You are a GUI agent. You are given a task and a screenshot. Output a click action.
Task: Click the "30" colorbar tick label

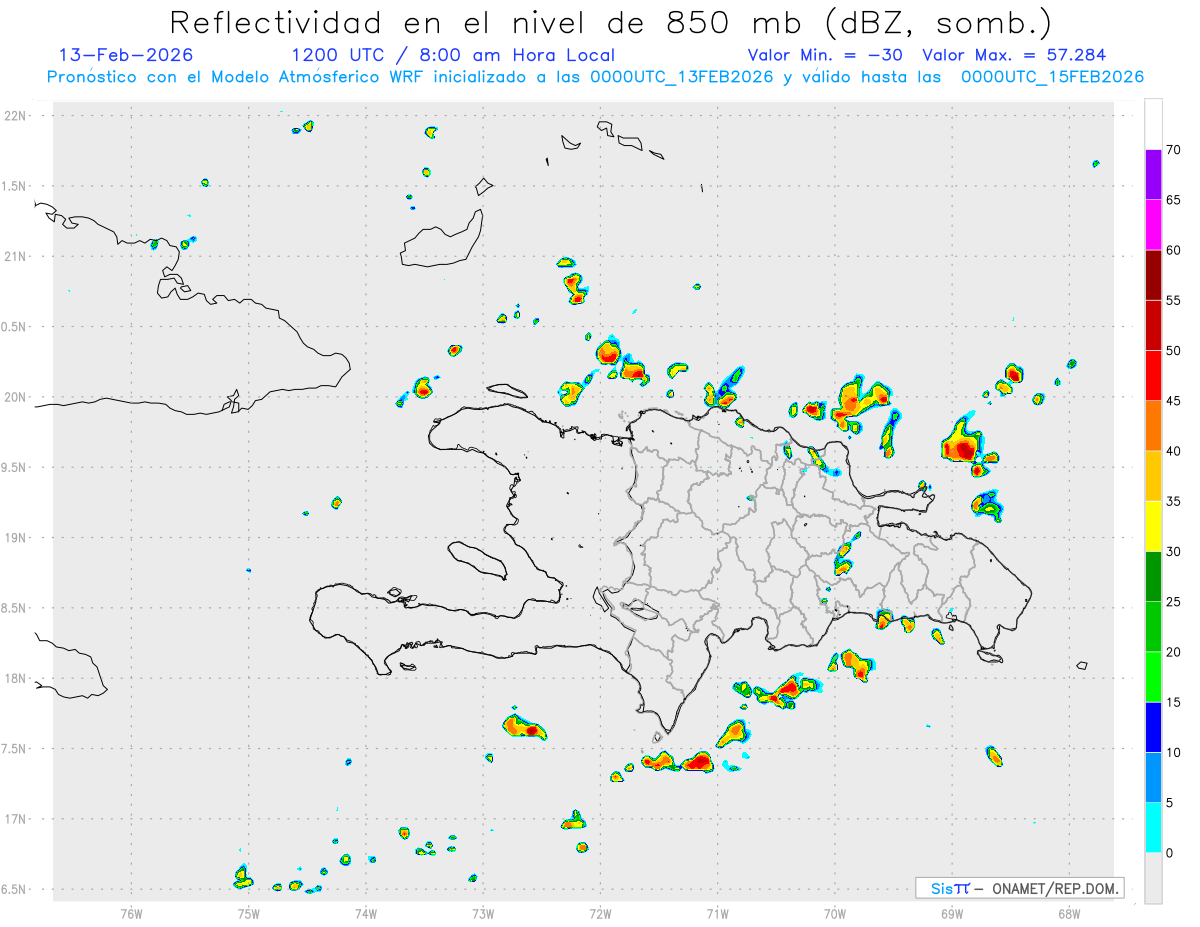pyautogui.click(x=1174, y=552)
